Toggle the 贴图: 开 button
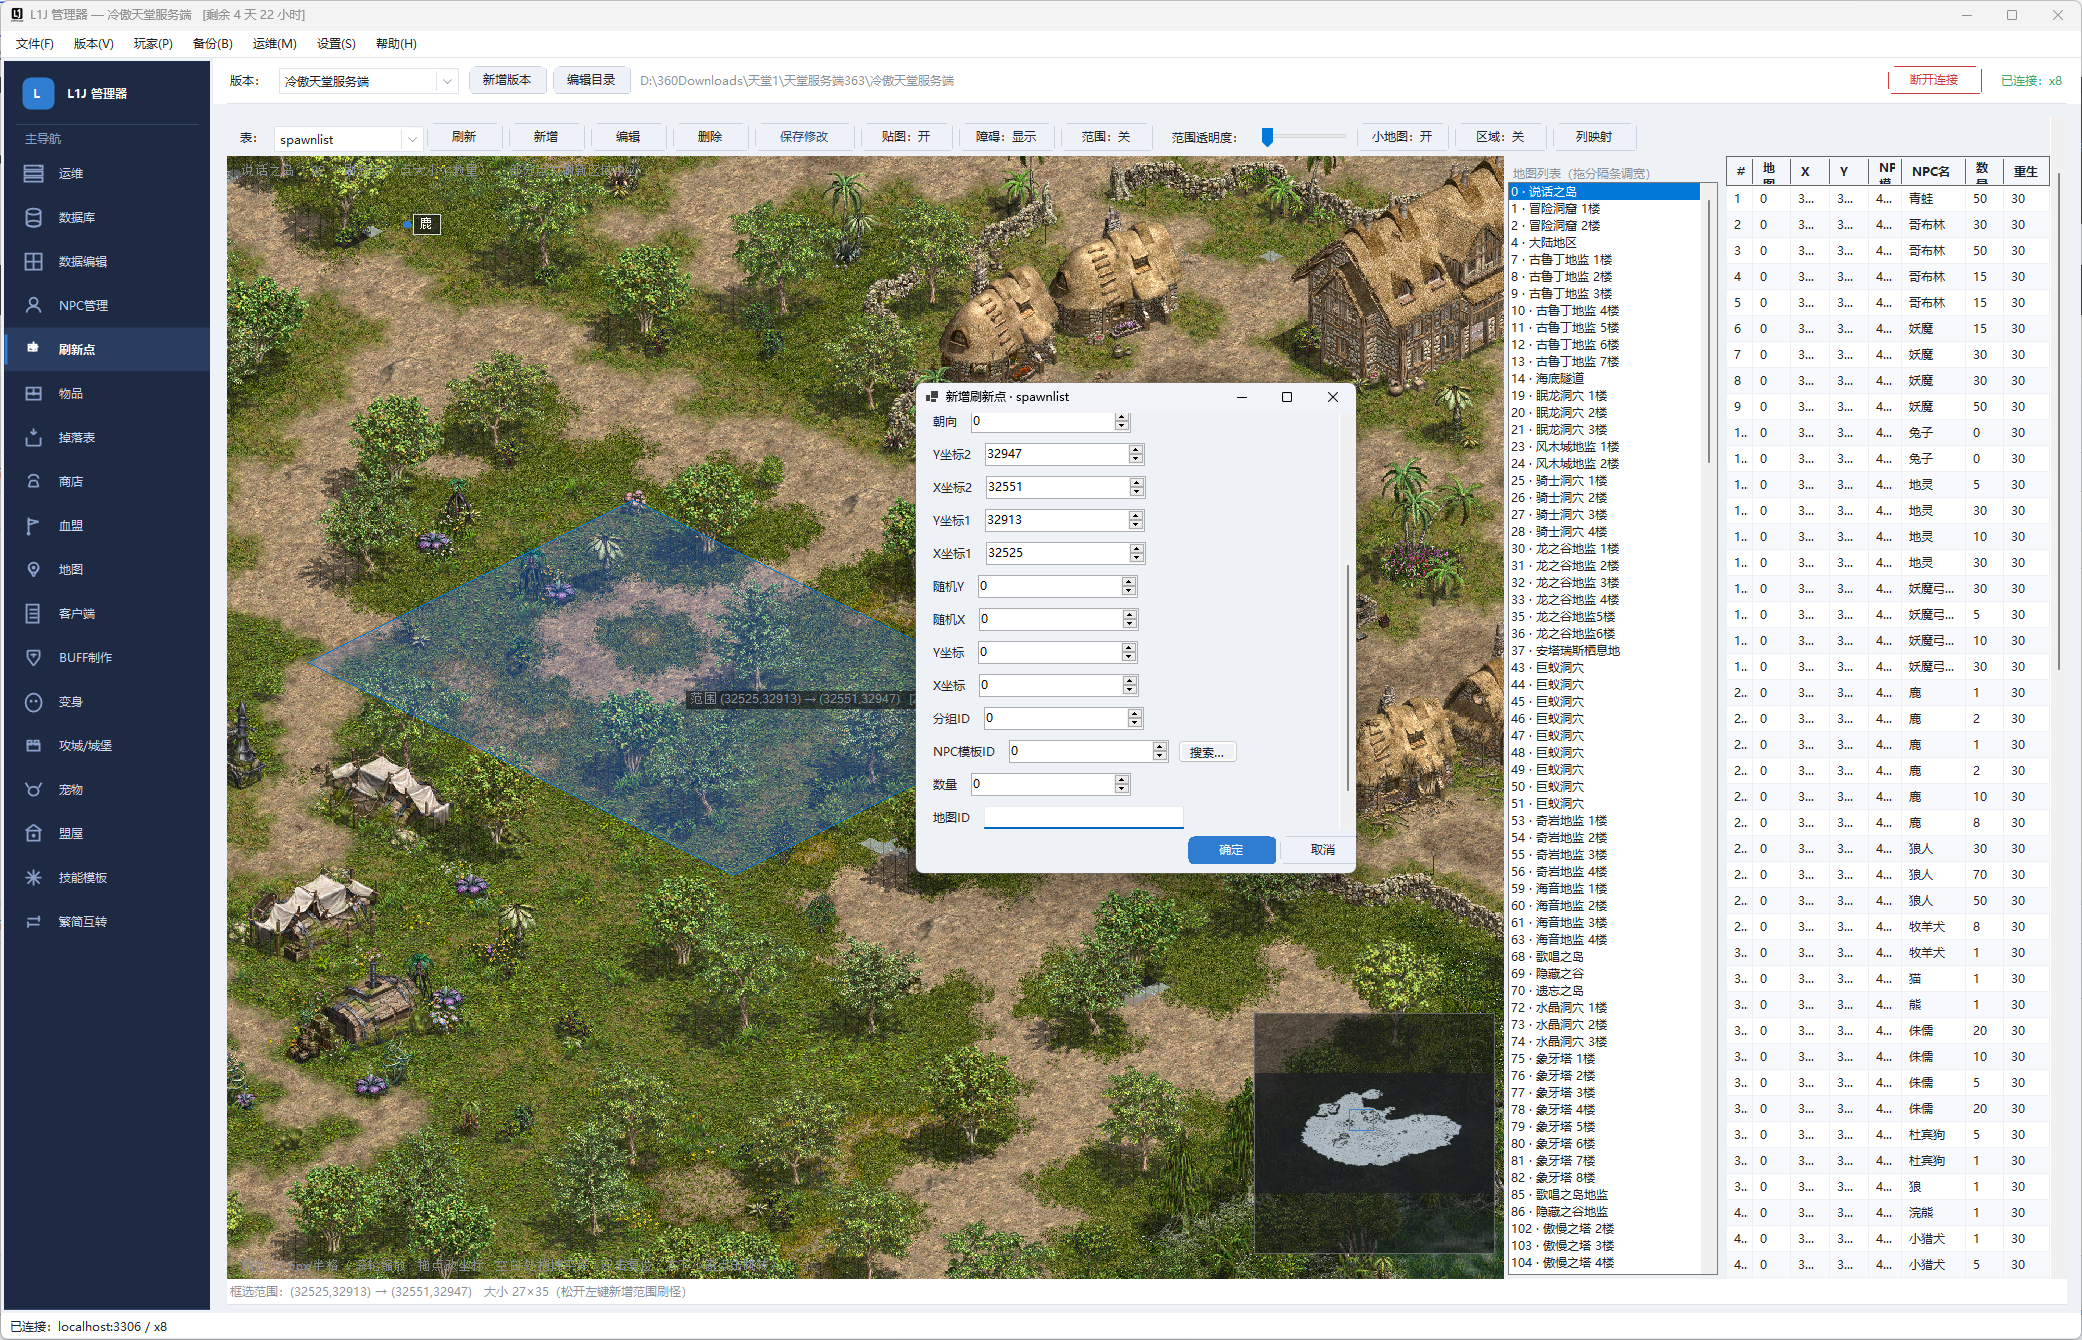The height and width of the screenshot is (1340, 2082). click(x=906, y=137)
